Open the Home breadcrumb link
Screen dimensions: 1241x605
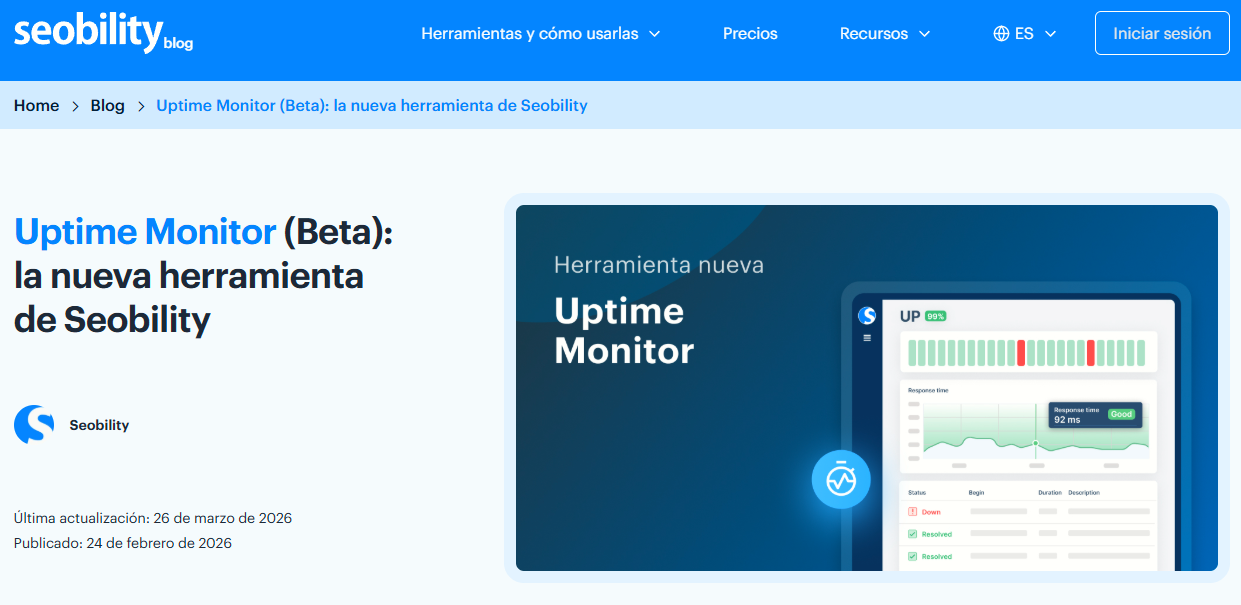(x=36, y=105)
